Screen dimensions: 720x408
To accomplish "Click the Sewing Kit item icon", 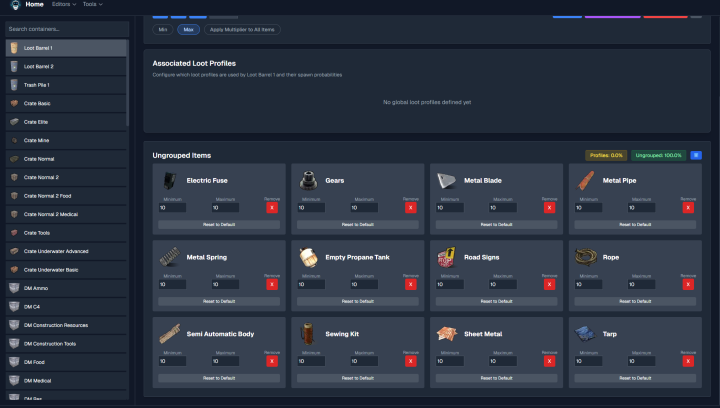I will (308, 334).
